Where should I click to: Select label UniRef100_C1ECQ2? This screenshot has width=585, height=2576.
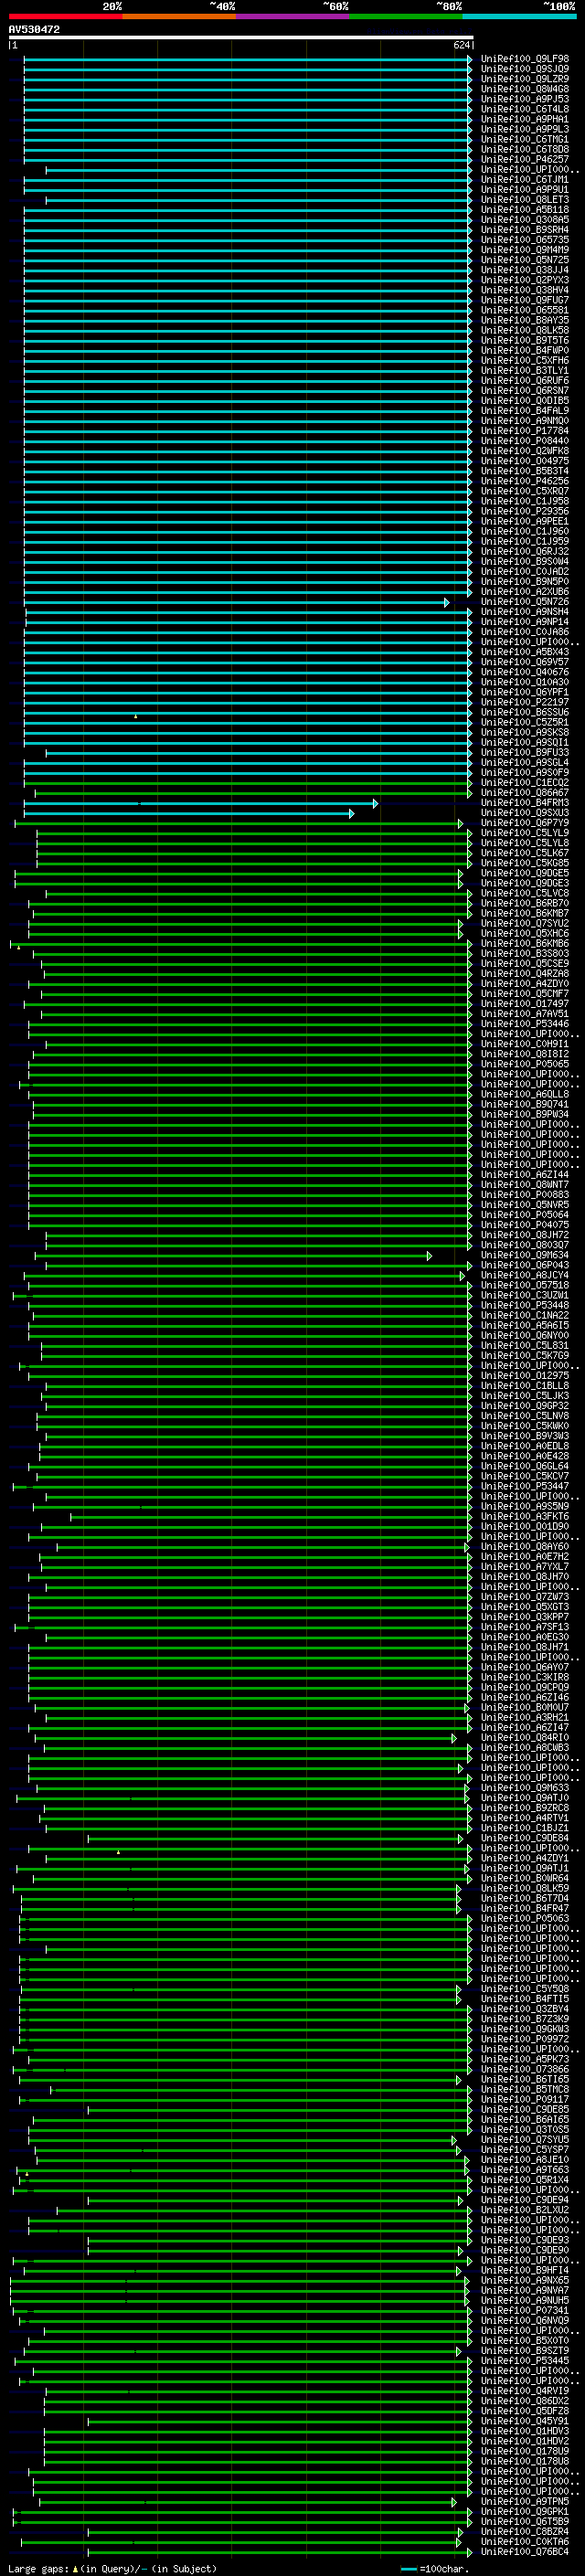[525, 782]
